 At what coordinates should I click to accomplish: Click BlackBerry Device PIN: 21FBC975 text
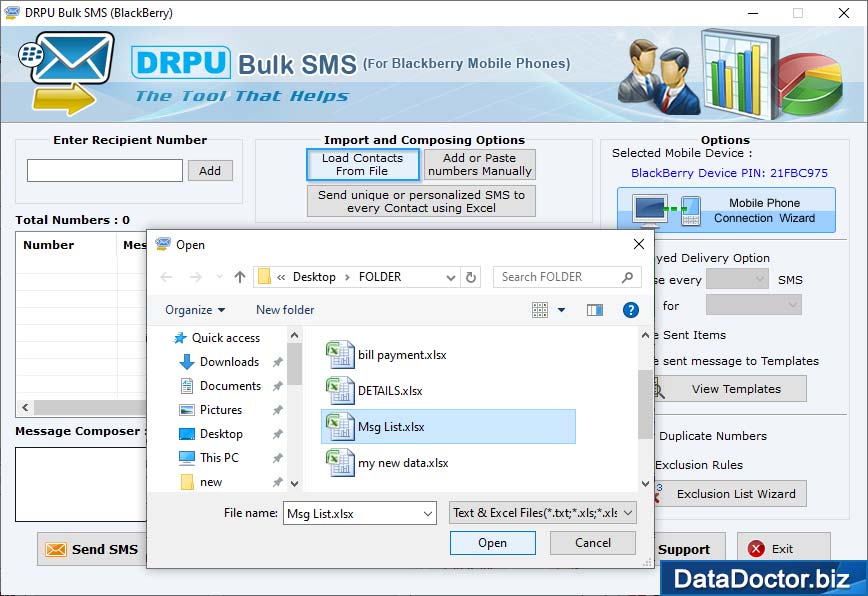pyautogui.click(x=729, y=173)
